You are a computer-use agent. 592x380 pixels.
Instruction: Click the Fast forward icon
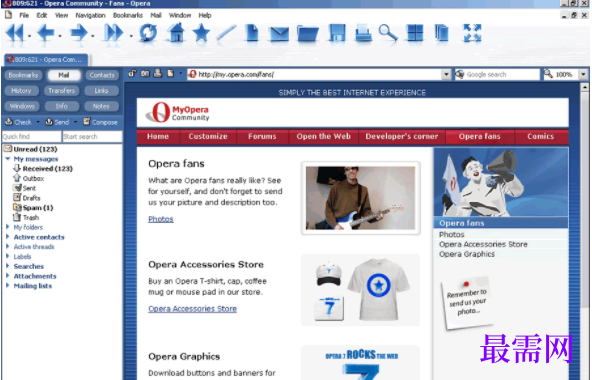coord(114,32)
